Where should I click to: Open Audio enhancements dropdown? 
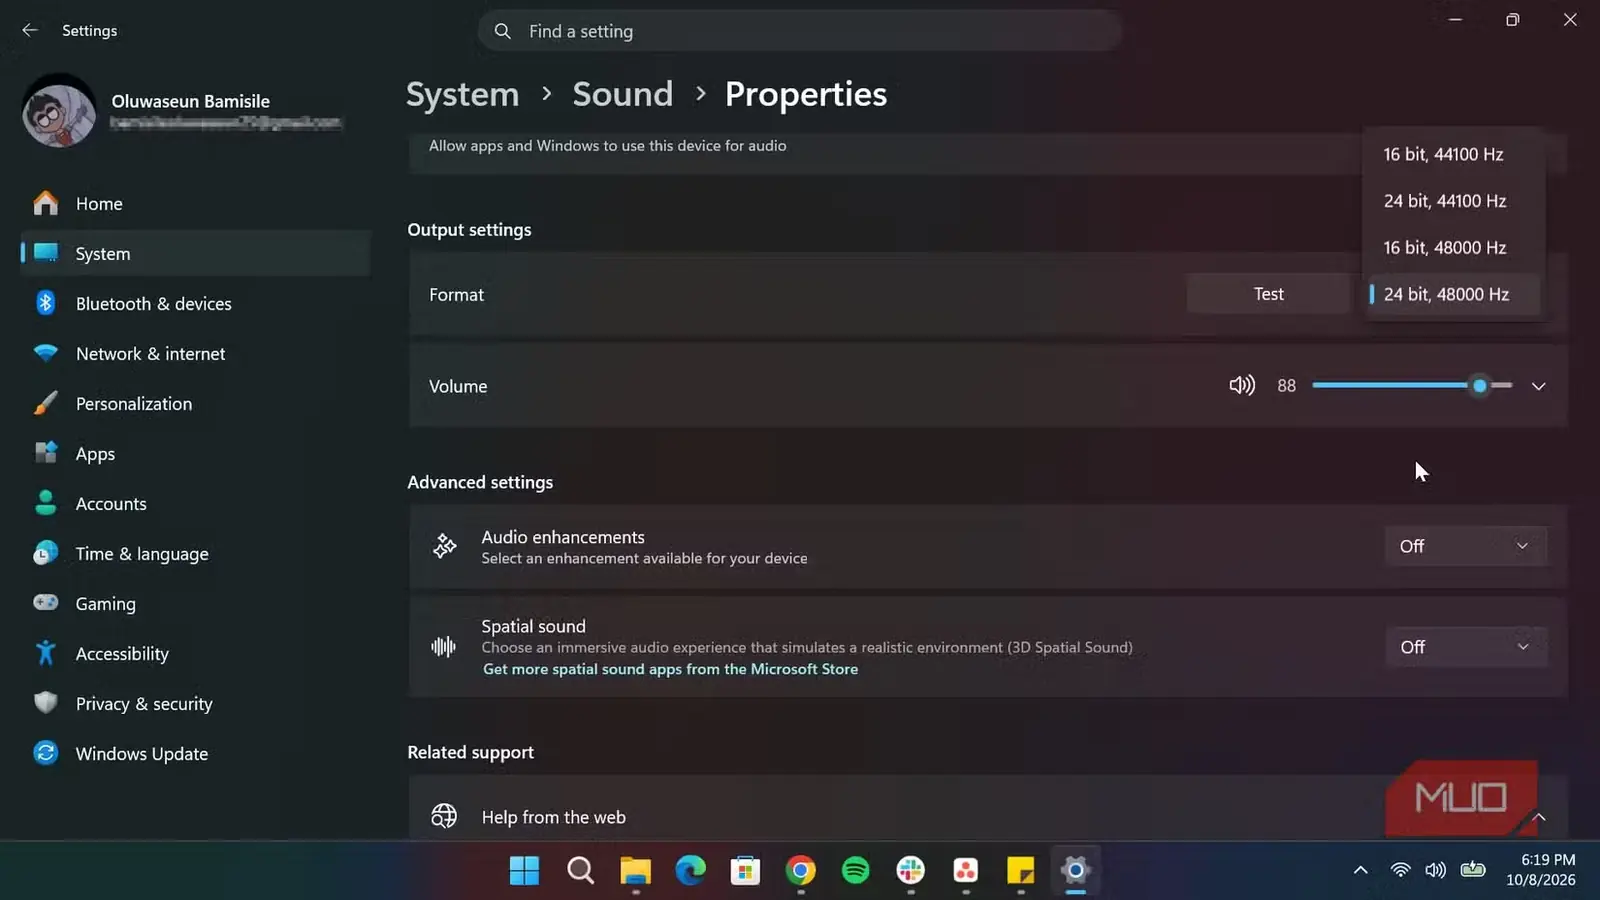point(1466,546)
